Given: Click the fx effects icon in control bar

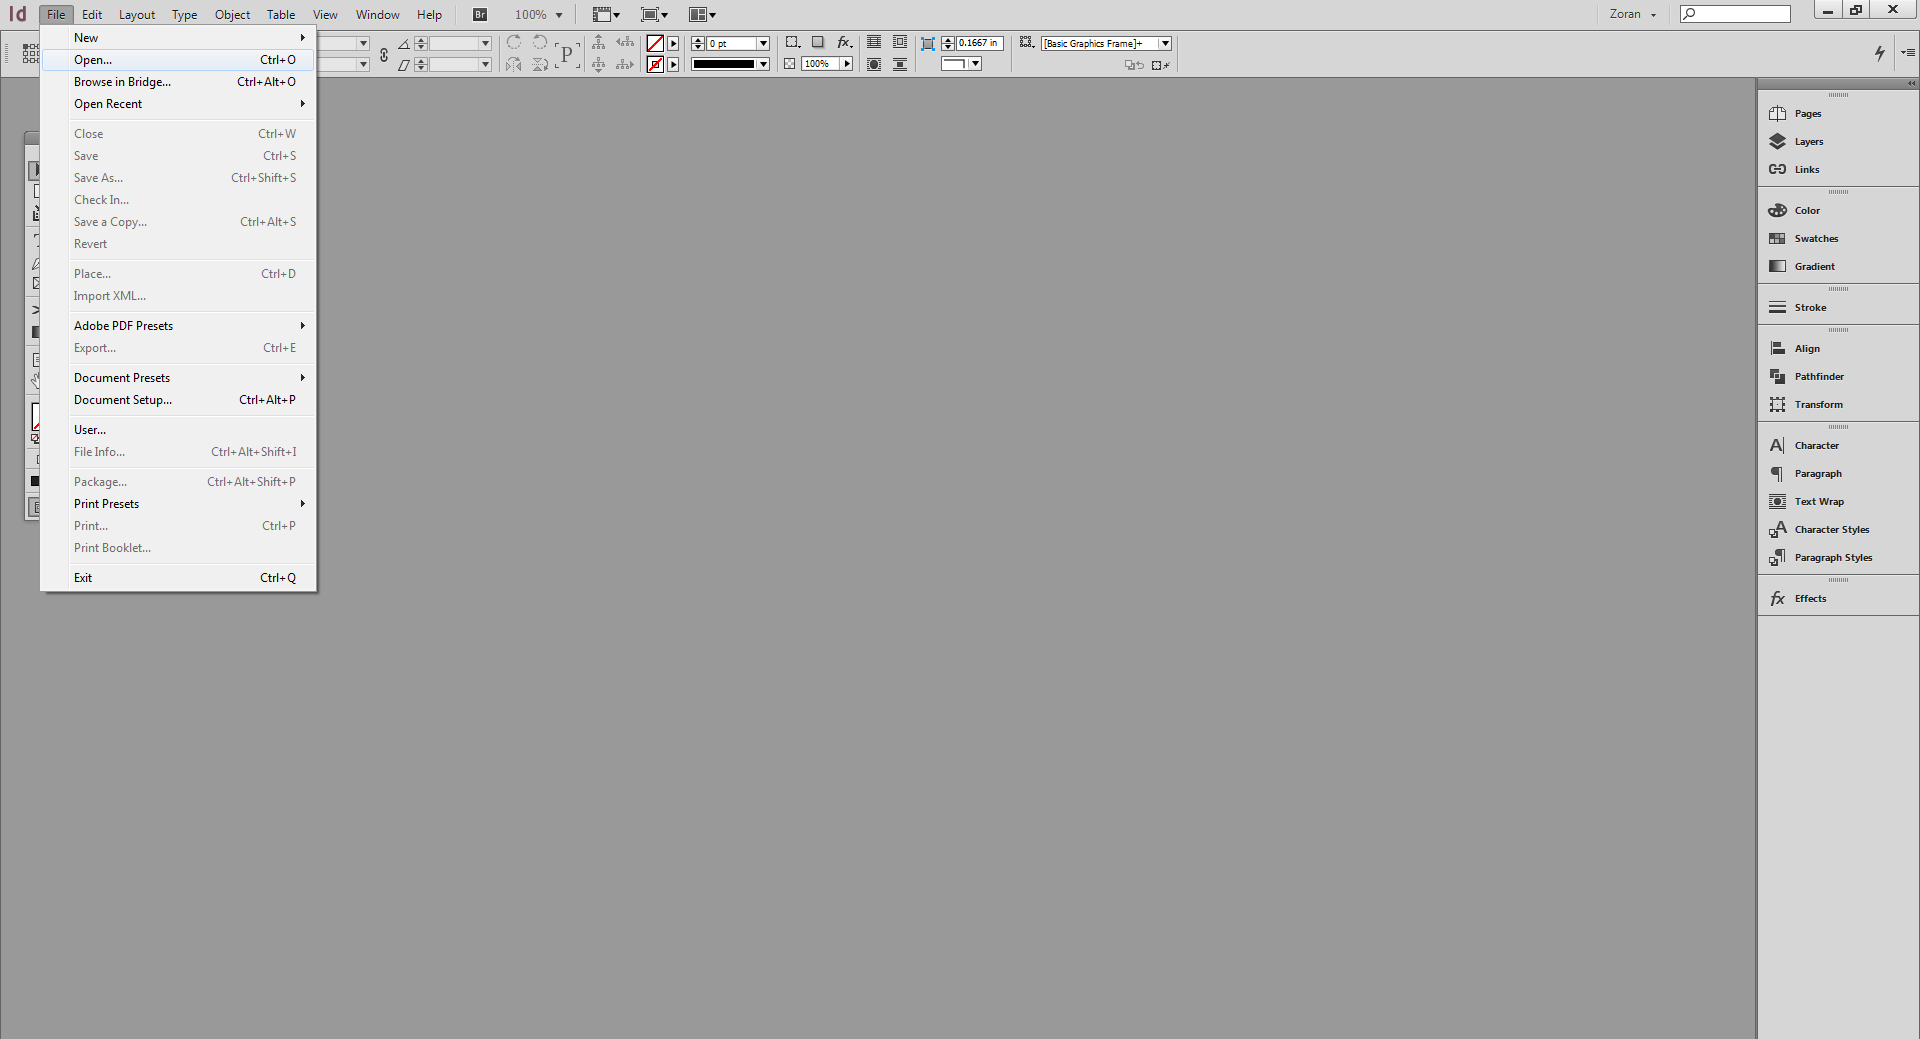Looking at the screenshot, I should pos(844,42).
